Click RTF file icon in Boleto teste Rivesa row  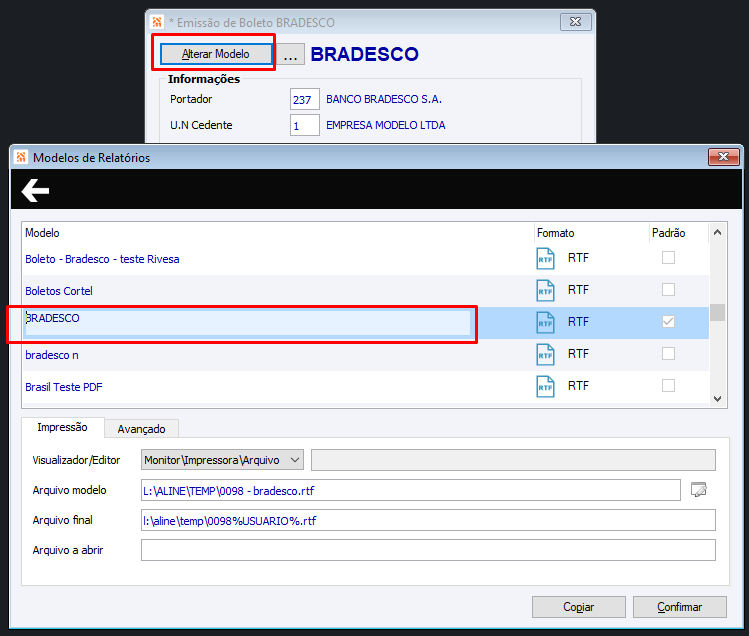[545, 259]
